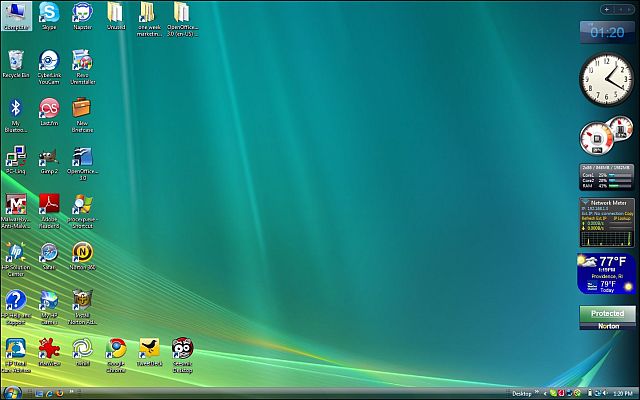Click Providence, RI location text

pyautogui.click(x=607, y=276)
